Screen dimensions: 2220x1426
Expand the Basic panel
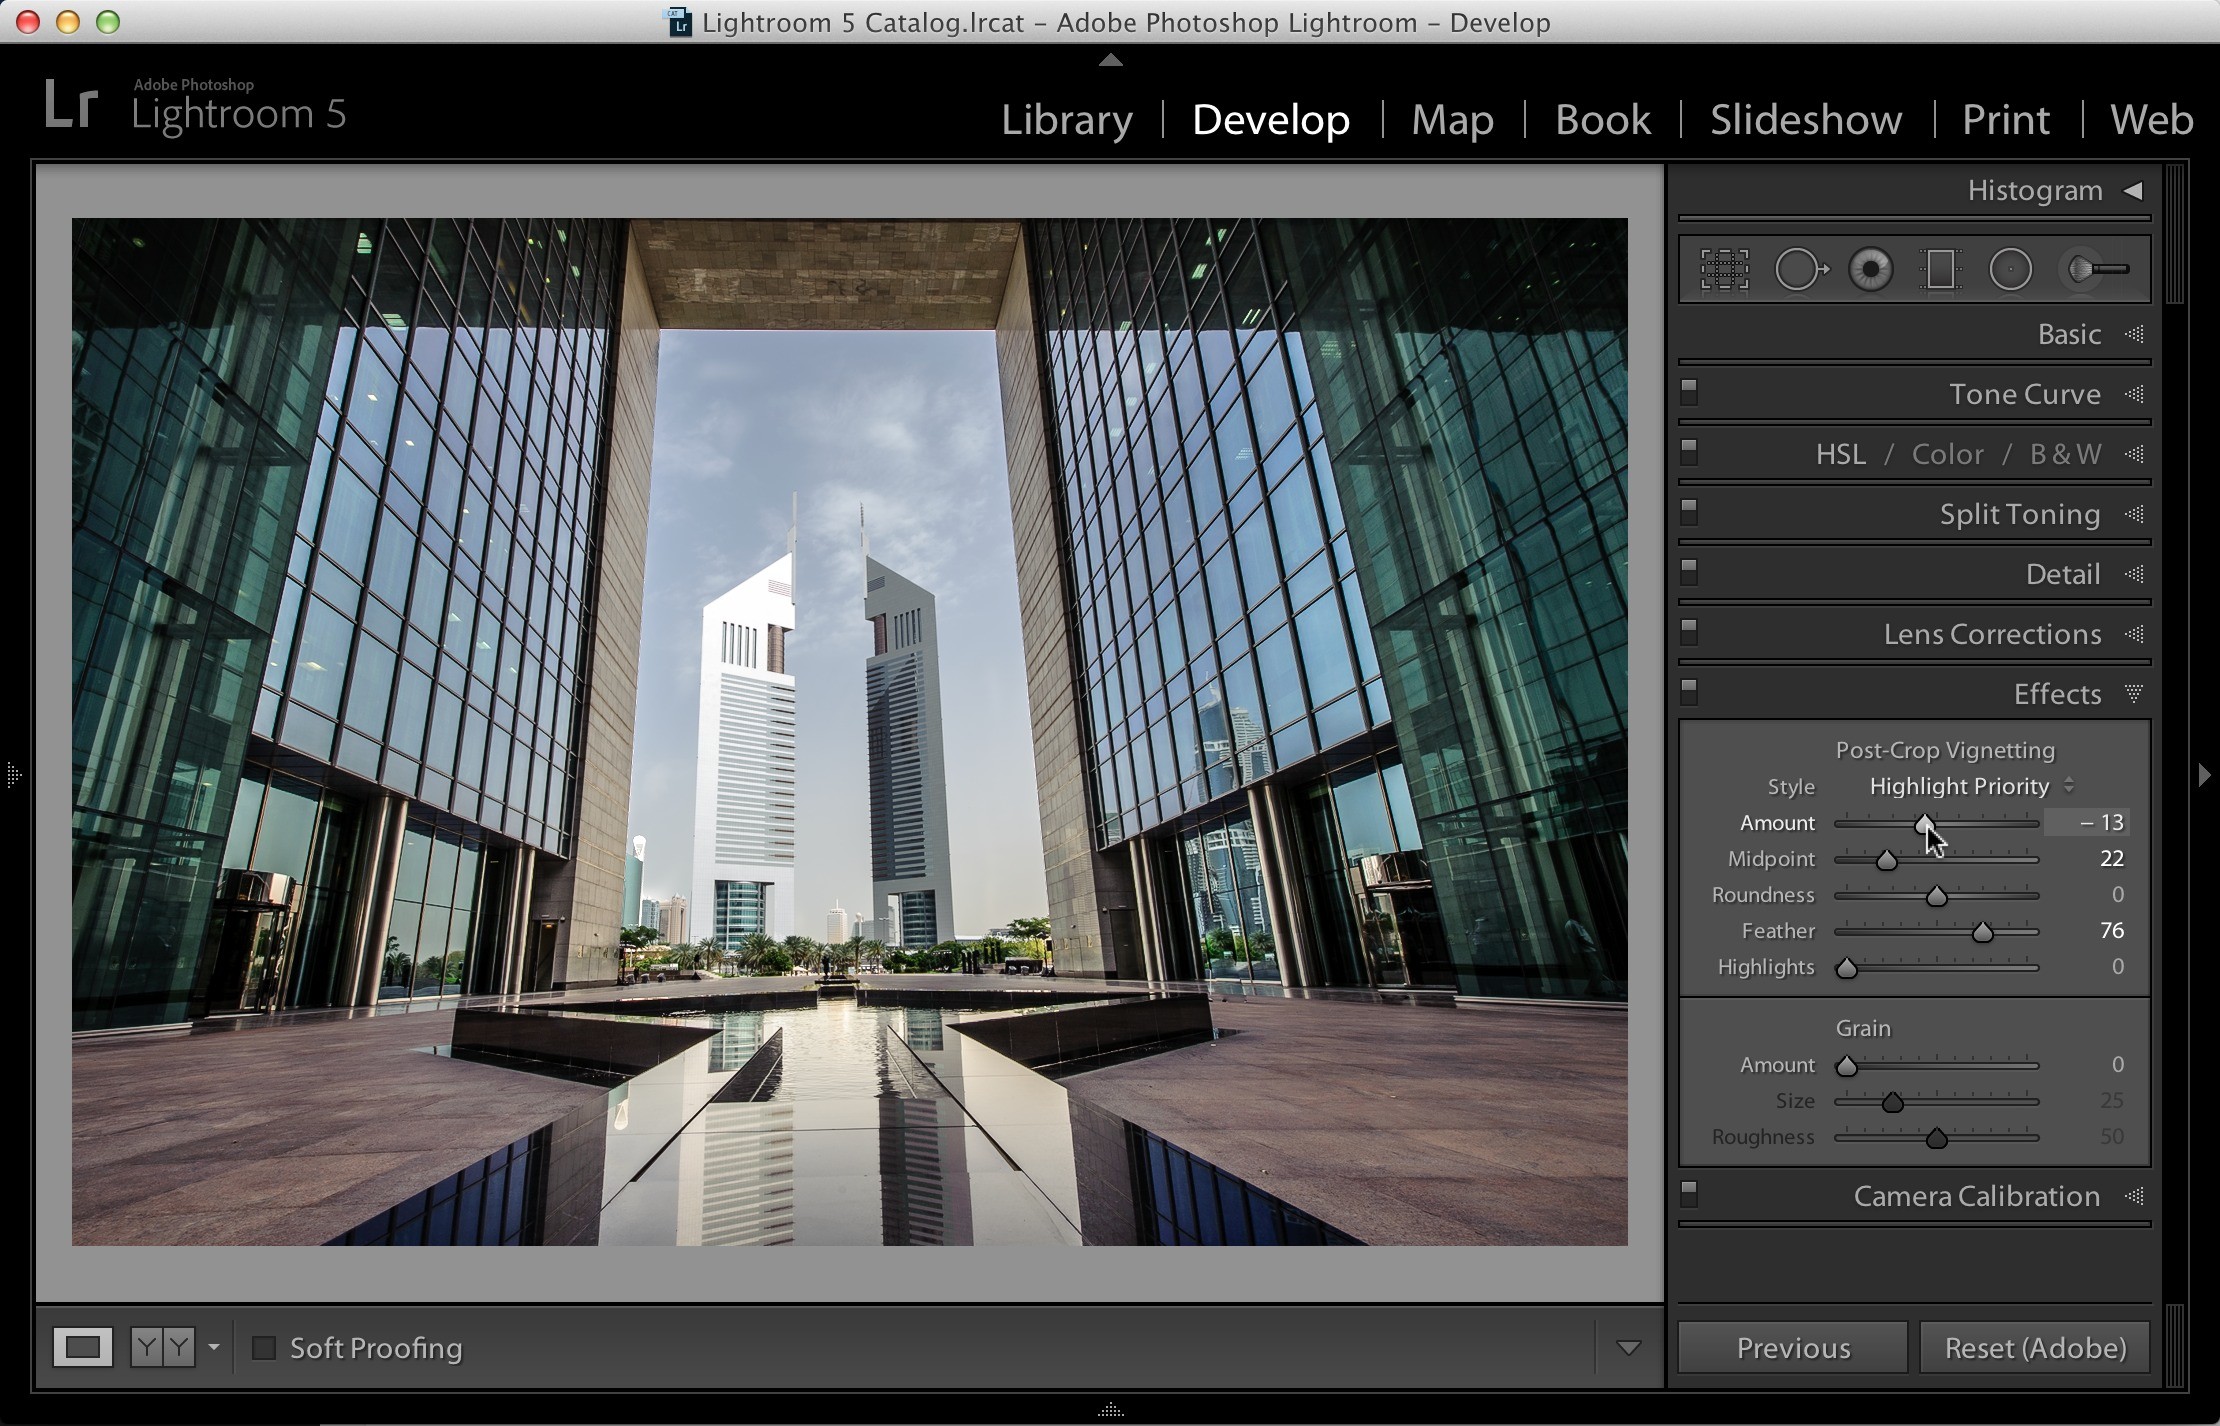coord(2134,334)
